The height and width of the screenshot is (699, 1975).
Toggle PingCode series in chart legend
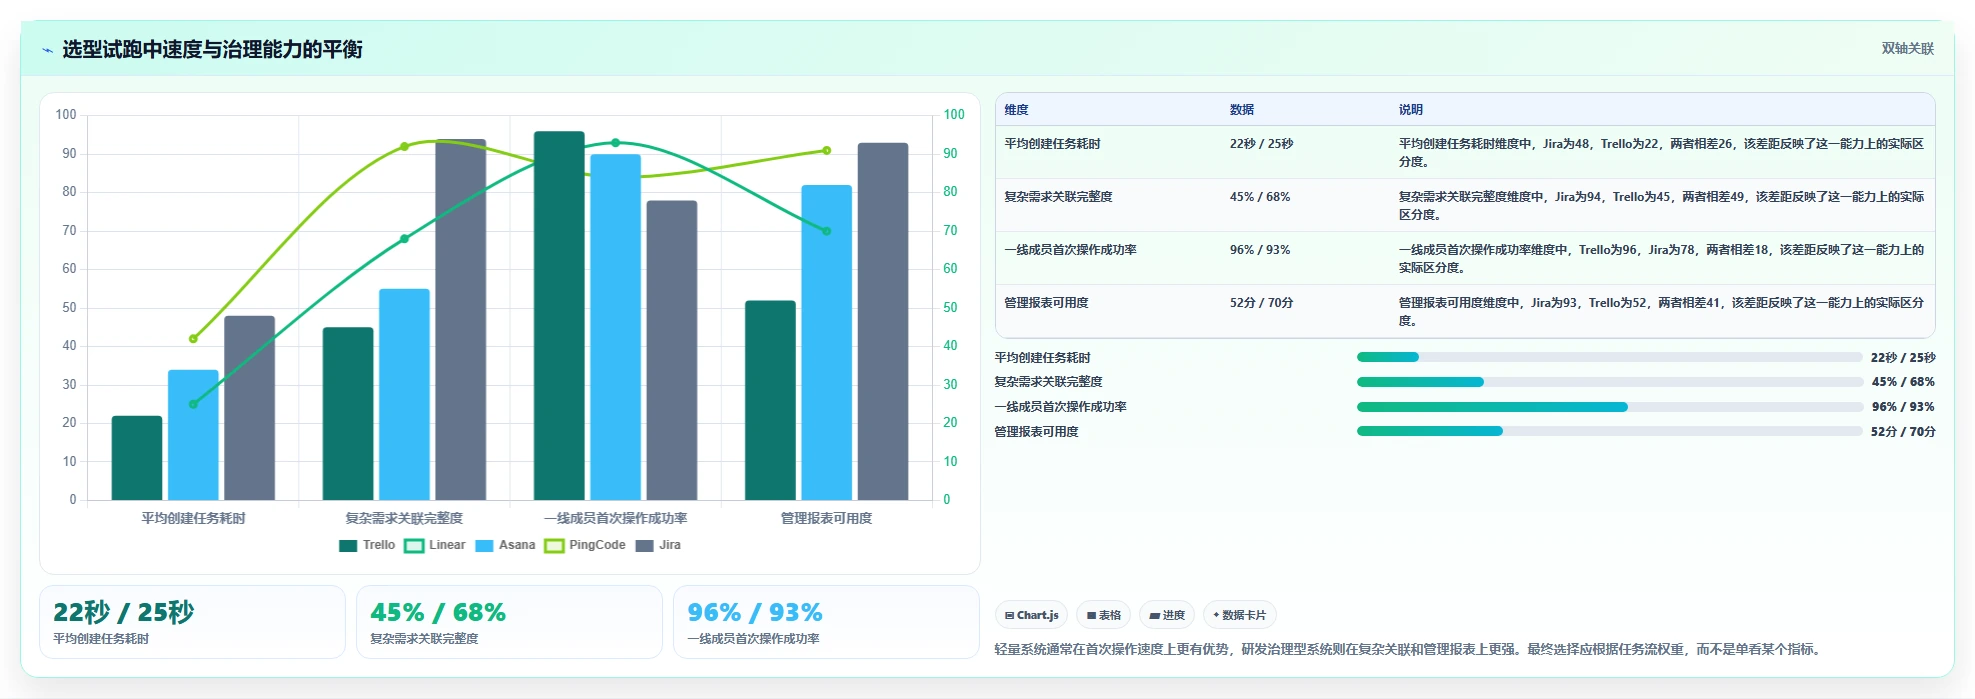pos(585,545)
